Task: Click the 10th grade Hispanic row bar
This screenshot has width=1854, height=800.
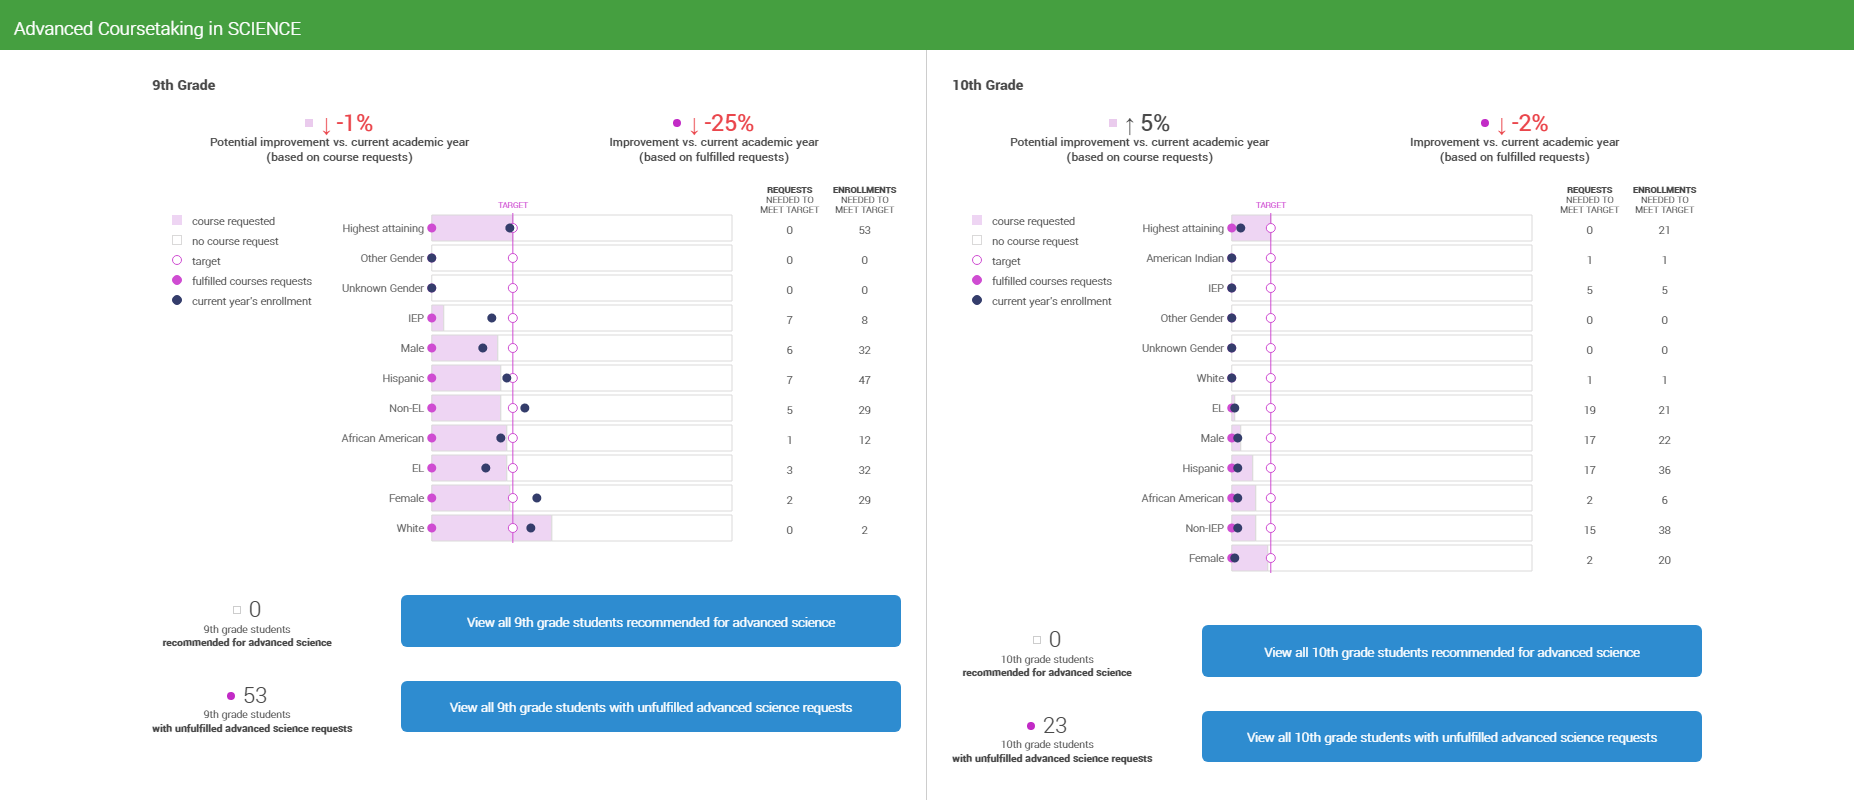Action: (1381, 468)
